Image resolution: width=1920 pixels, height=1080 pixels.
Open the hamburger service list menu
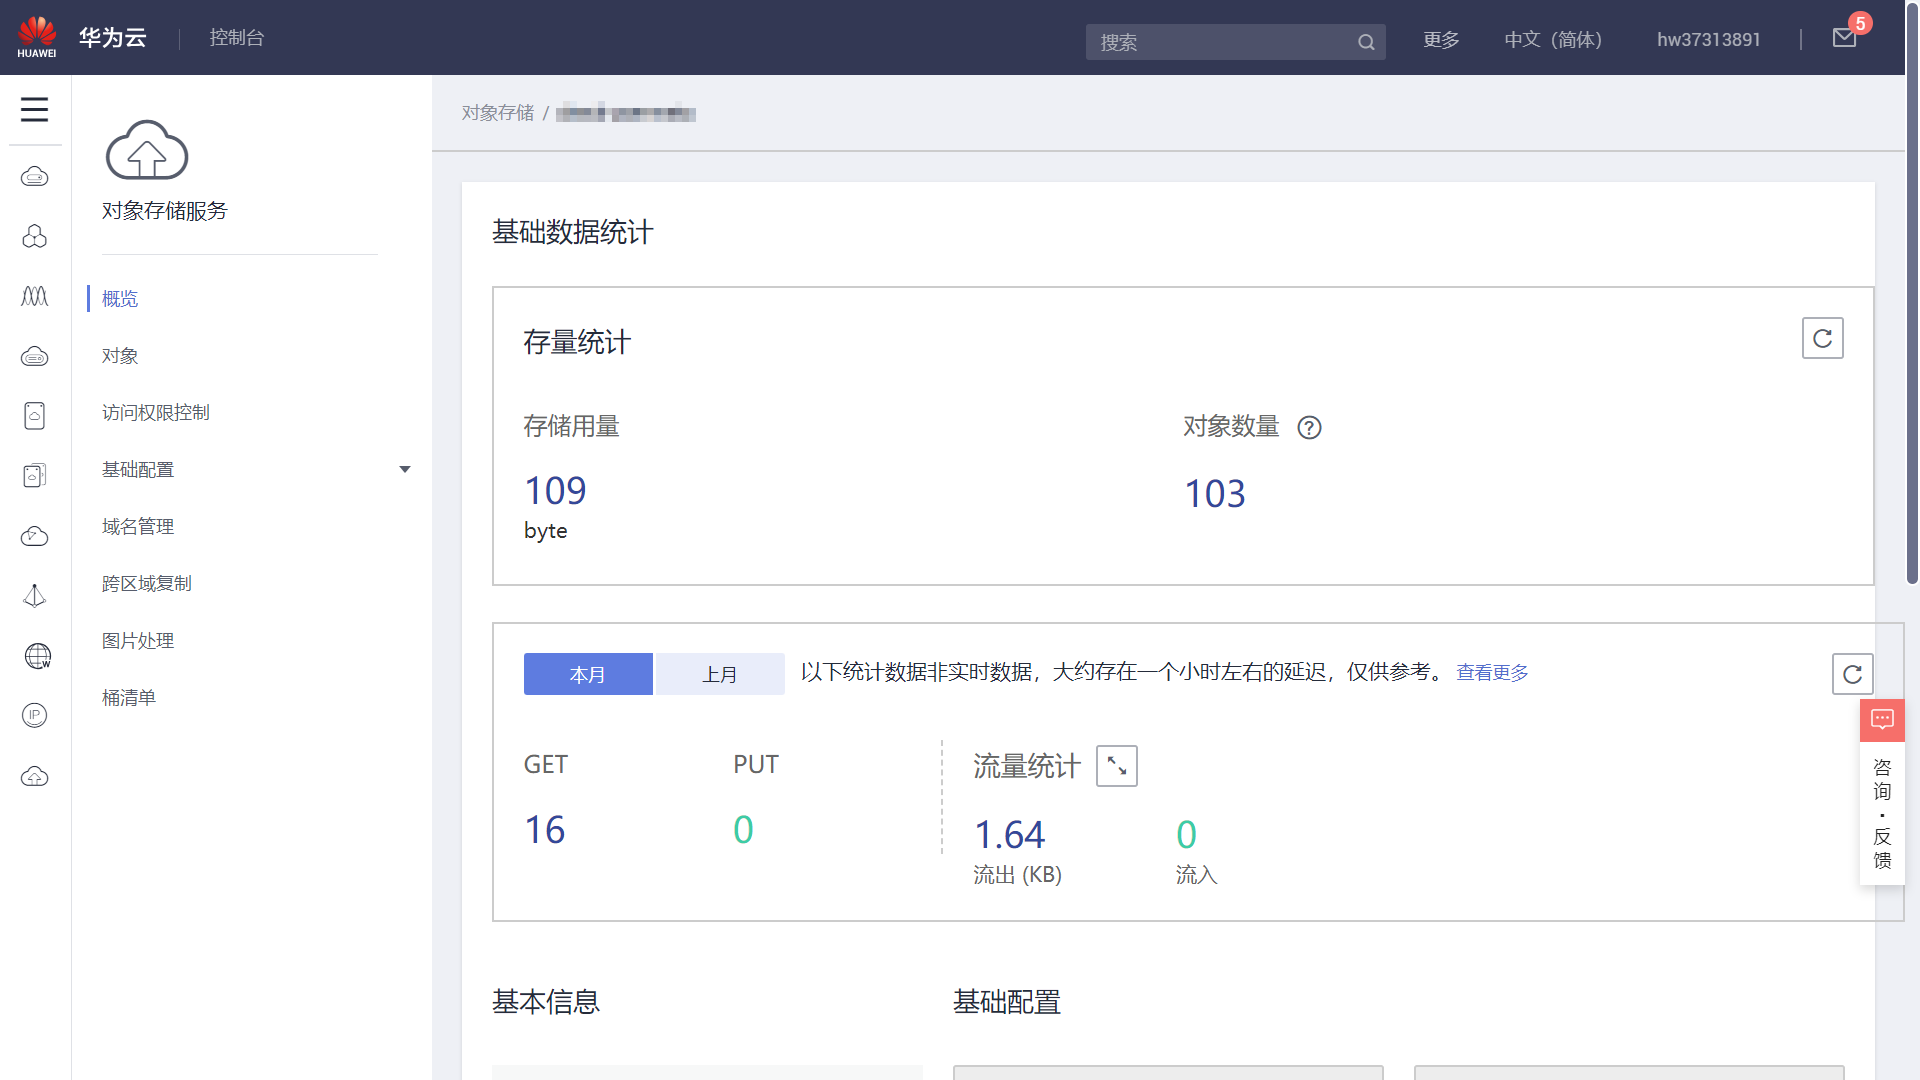(x=34, y=109)
